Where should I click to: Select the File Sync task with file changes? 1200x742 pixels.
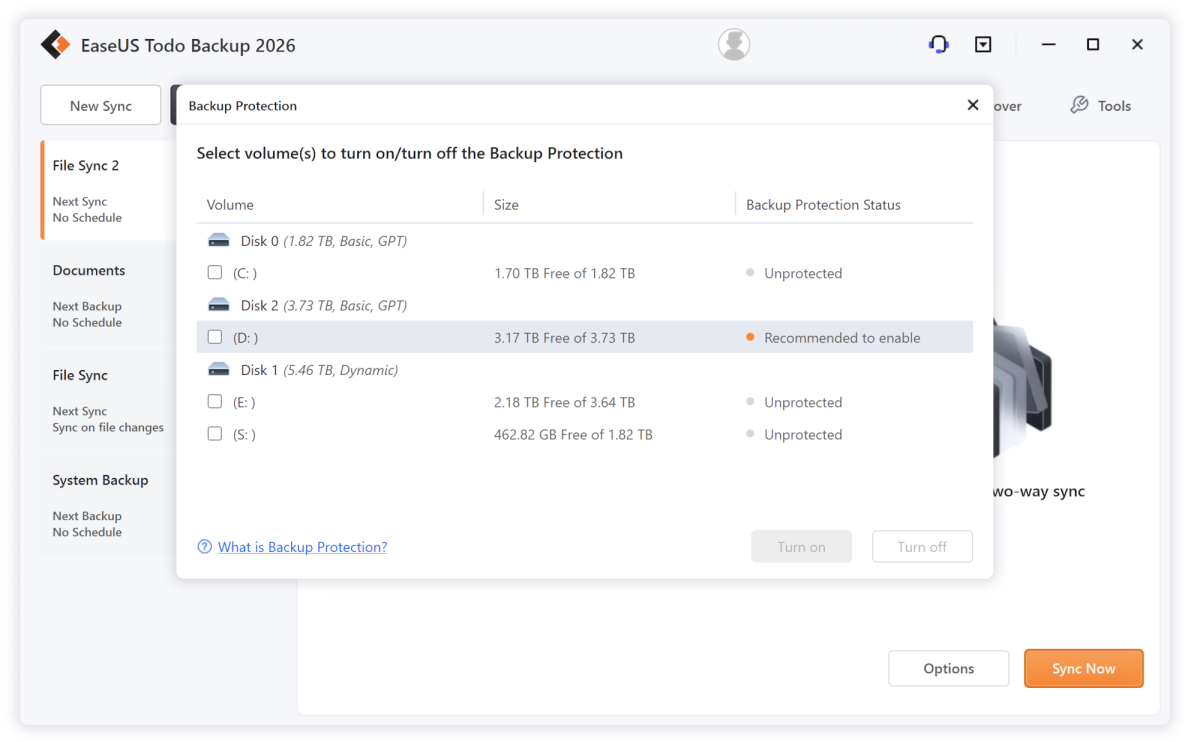(x=109, y=400)
